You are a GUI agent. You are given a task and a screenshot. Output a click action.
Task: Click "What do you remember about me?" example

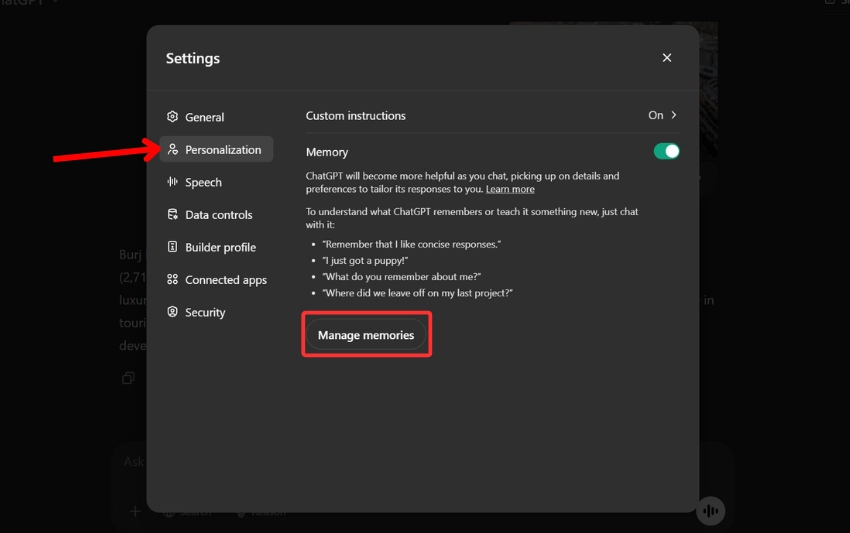pos(402,277)
